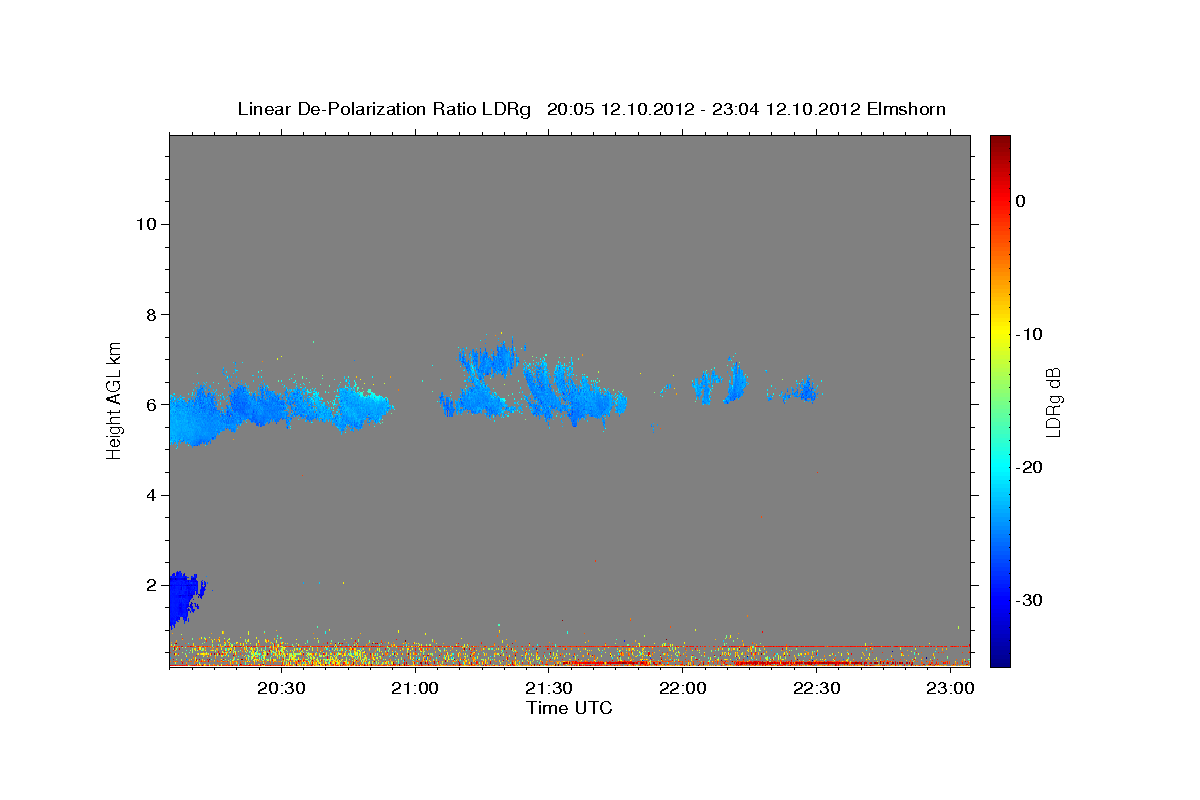Click the small cloud patch near 22:10
The image size is (1200, 800).
722,383
